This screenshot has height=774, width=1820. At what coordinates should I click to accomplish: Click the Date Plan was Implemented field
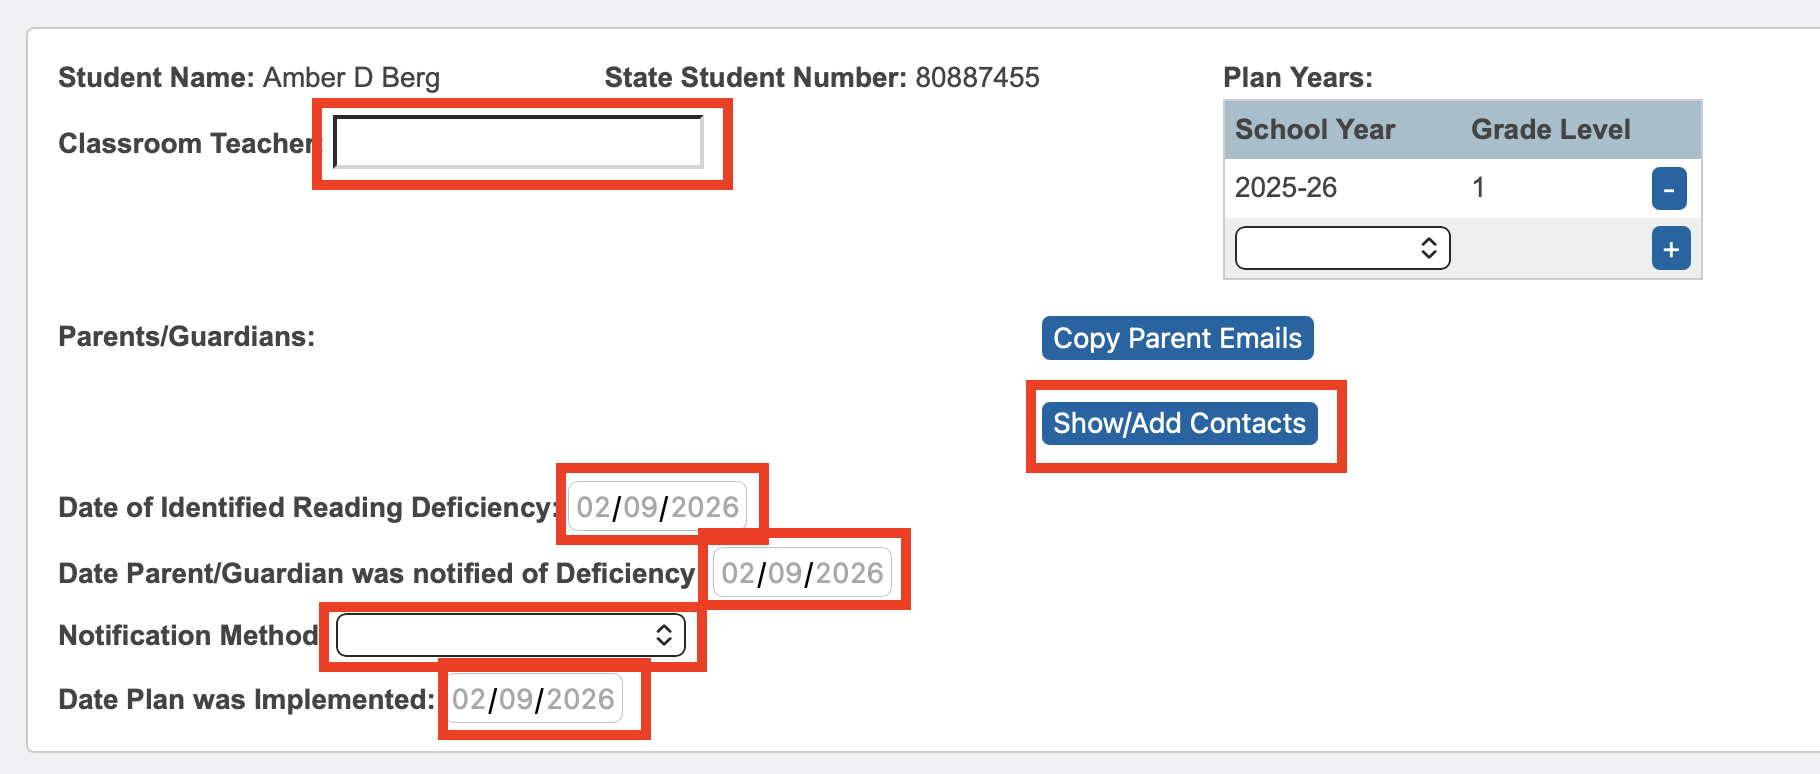click(536, 698)
